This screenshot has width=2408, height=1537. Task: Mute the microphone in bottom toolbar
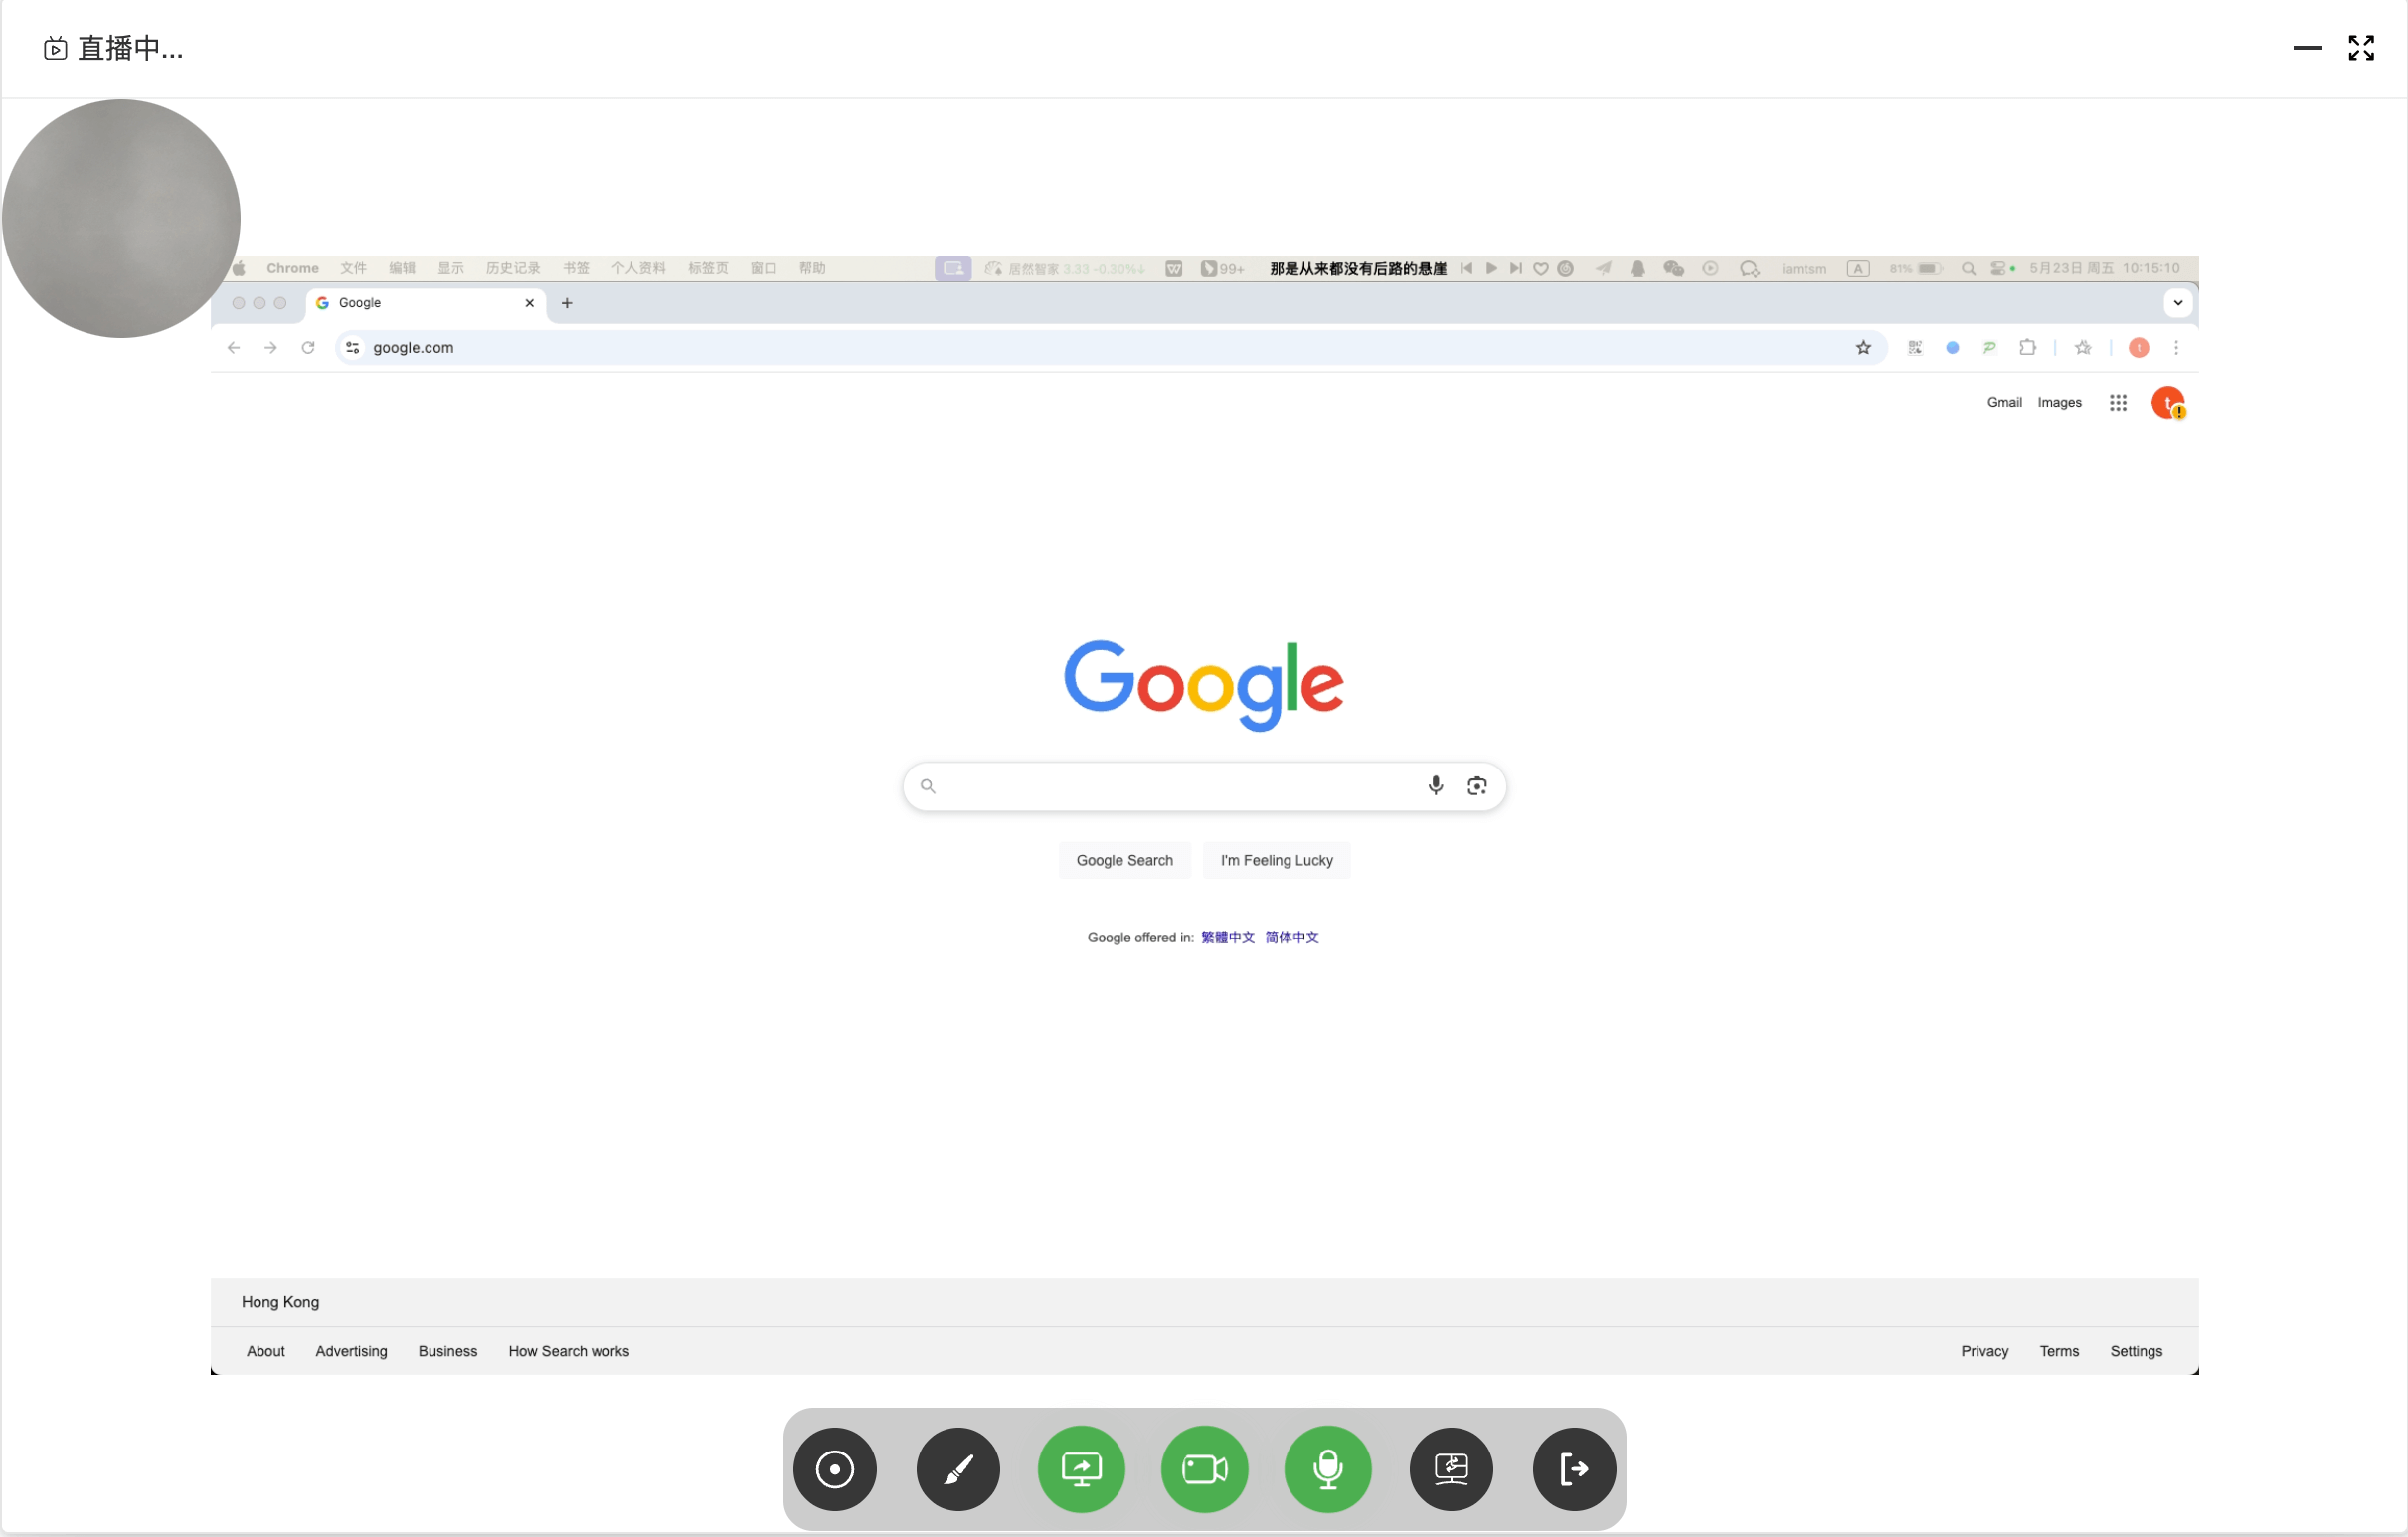1327,1469
